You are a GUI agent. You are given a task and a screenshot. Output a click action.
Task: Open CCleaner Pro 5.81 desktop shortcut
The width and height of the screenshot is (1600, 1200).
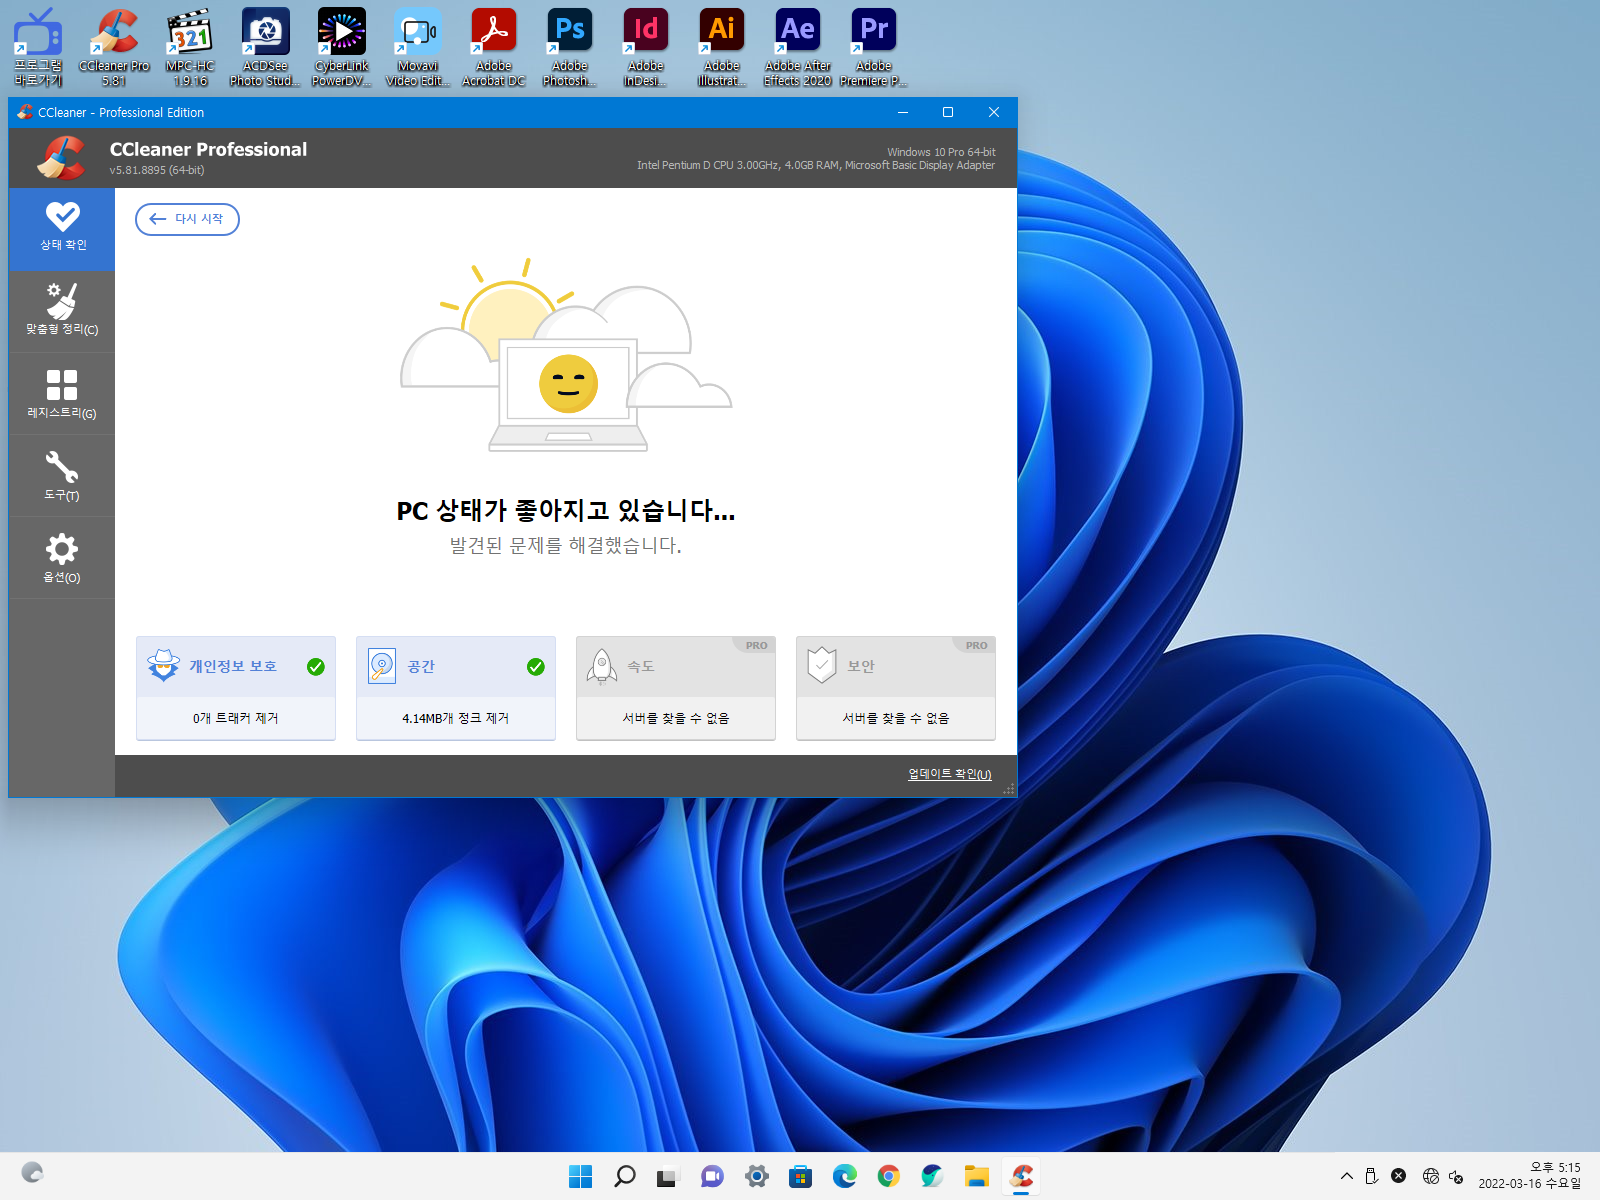tap(114, 47)
